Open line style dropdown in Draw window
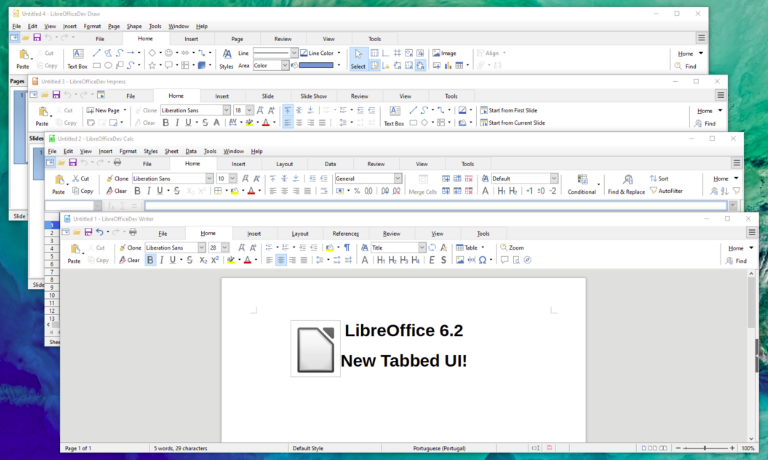Image resolution: width=768 pixels, height=460 pixels. (x=294, y=52)
